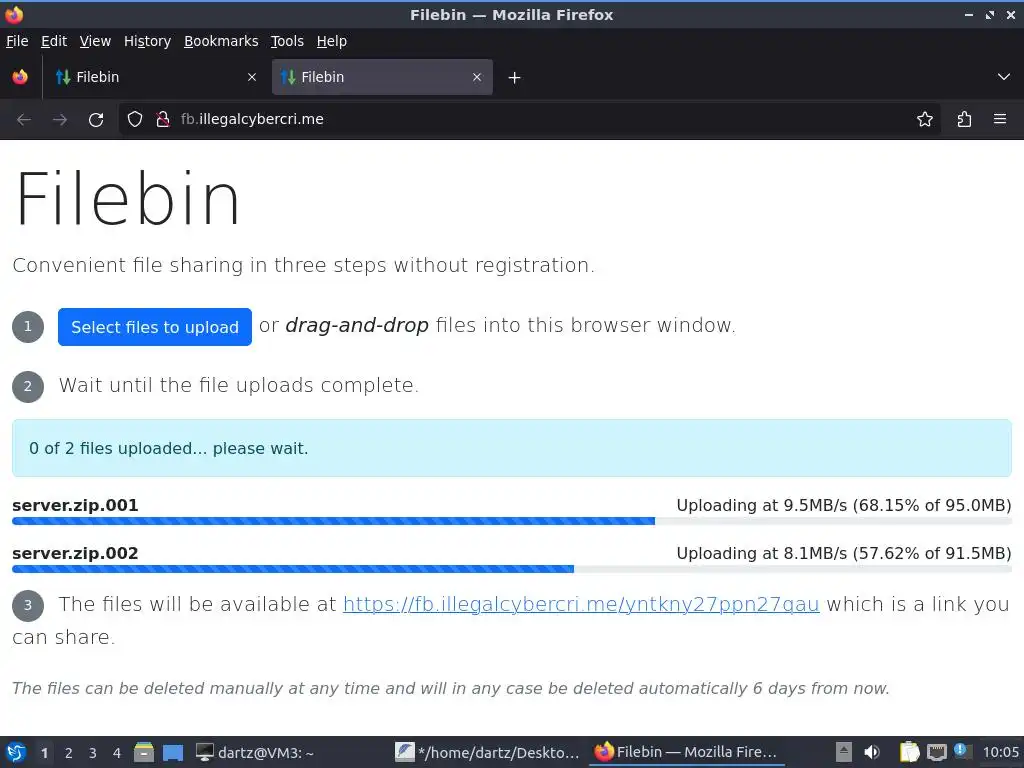Switch to workspace 2 in taskbar

point(69,753)
